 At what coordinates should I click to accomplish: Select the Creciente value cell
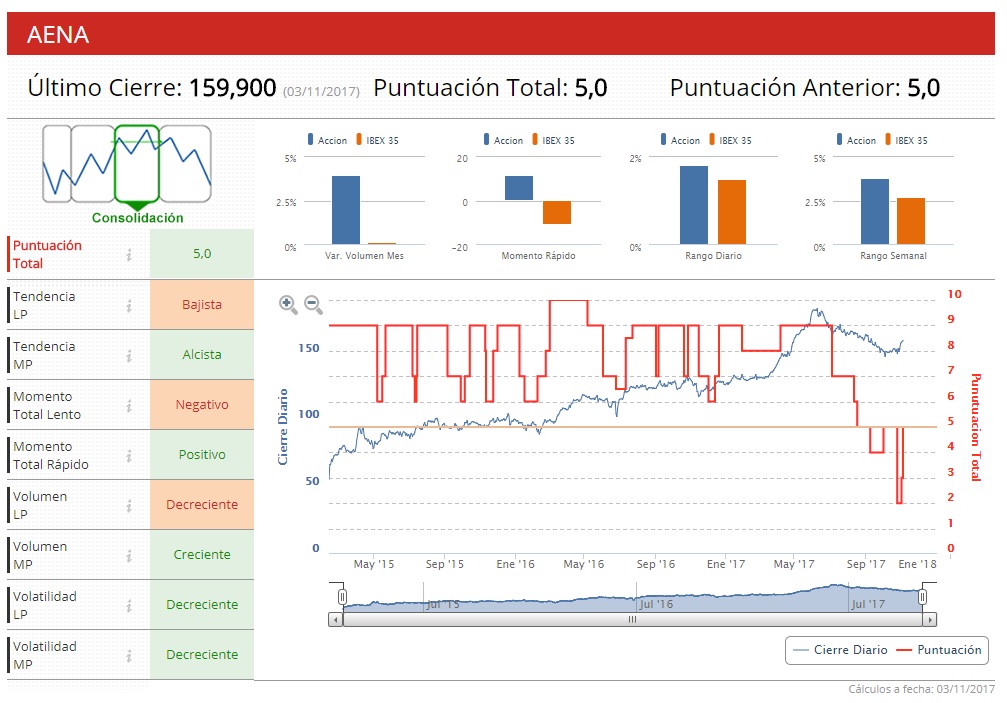click(x=202, y=555)
